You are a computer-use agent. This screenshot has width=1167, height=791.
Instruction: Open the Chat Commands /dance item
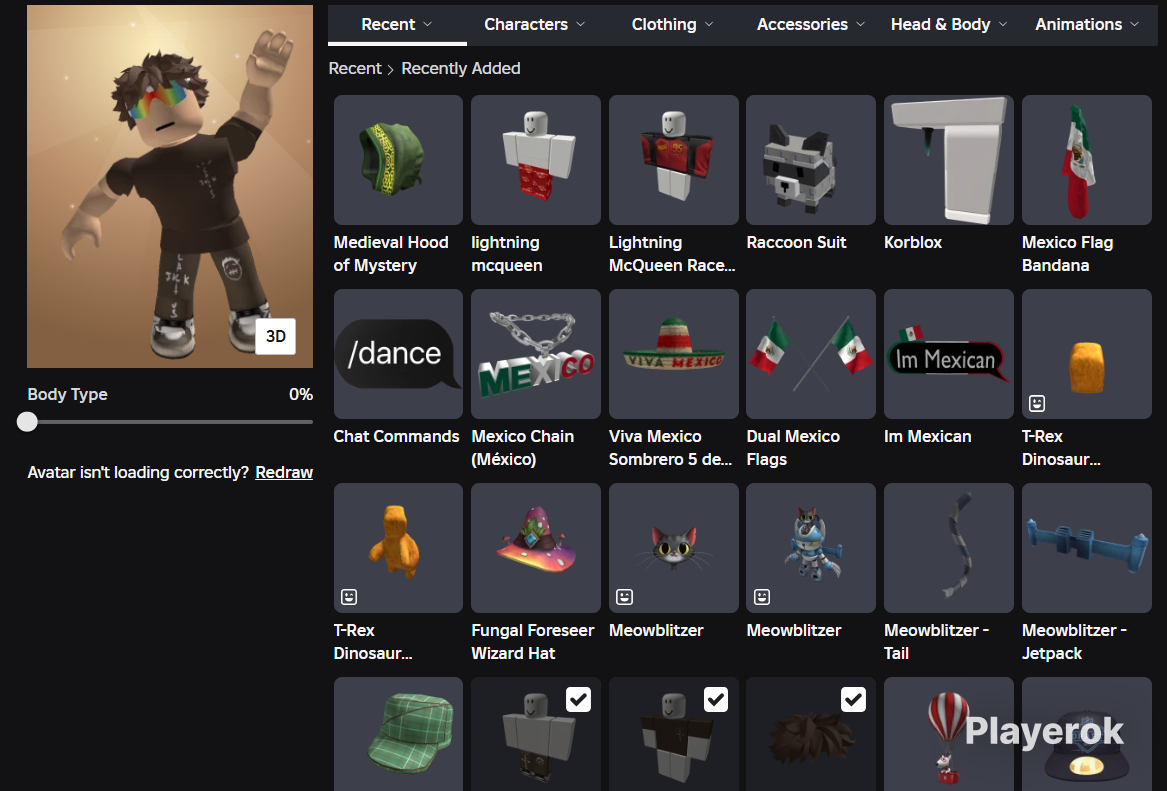coord(398,354)
